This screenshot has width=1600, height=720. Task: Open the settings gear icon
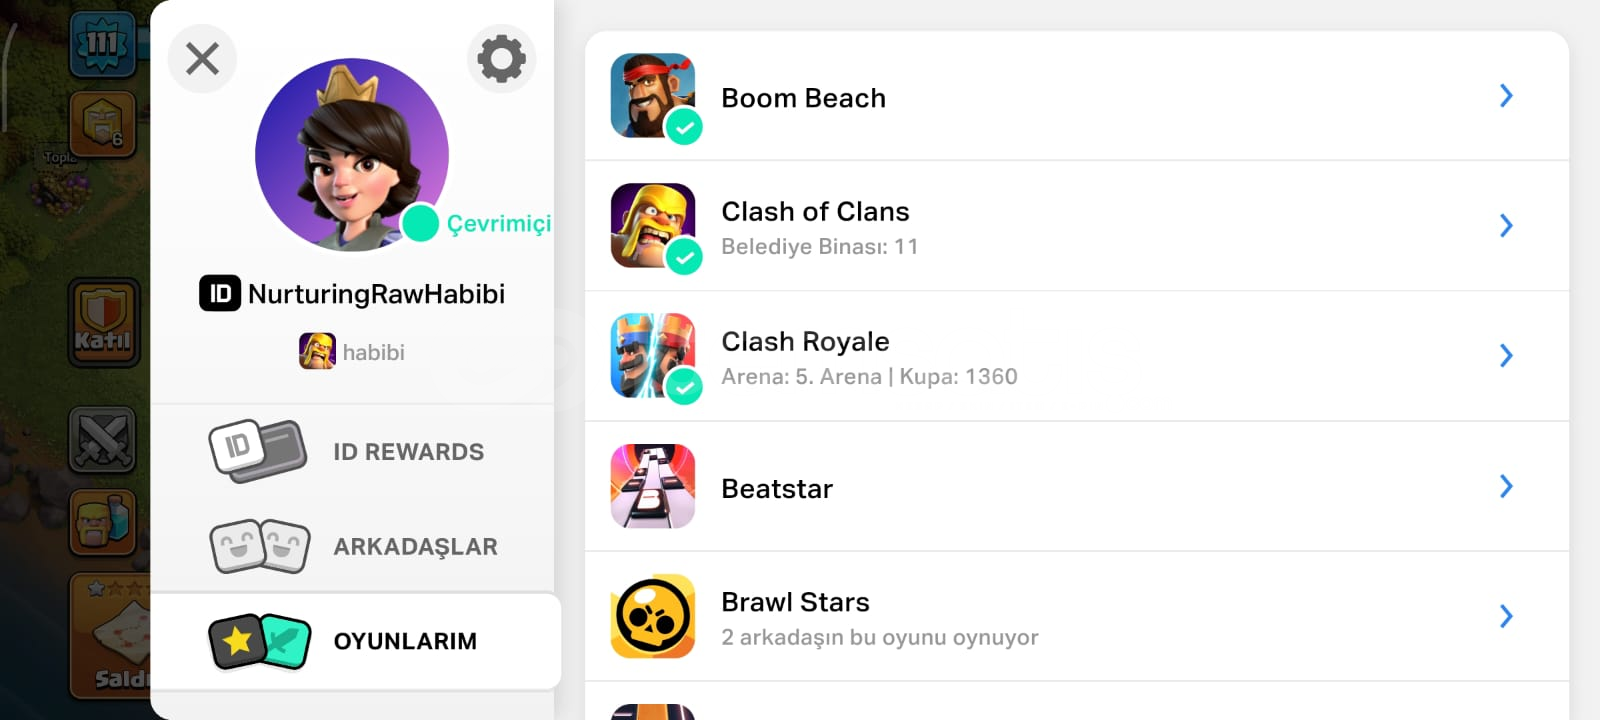[501, 59]
